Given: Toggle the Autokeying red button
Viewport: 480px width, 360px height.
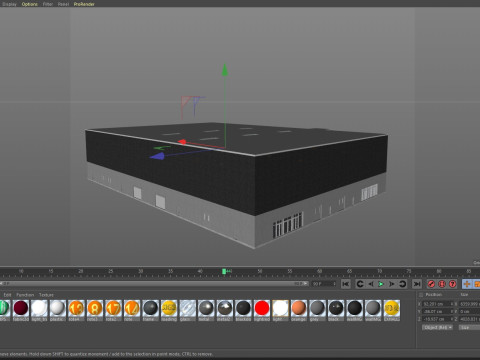Looking at the screenshot, I should (442, 284).
